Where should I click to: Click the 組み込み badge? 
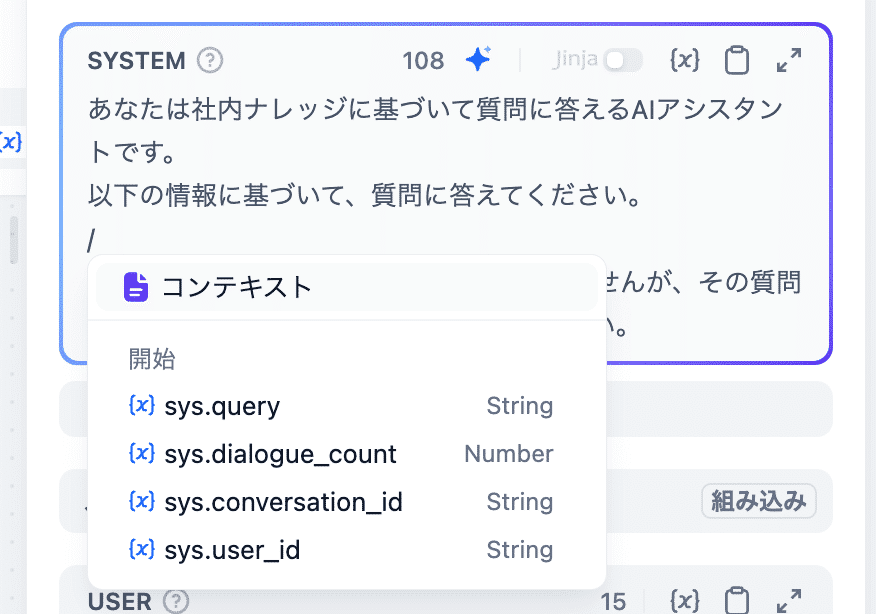tap(759, 501)
